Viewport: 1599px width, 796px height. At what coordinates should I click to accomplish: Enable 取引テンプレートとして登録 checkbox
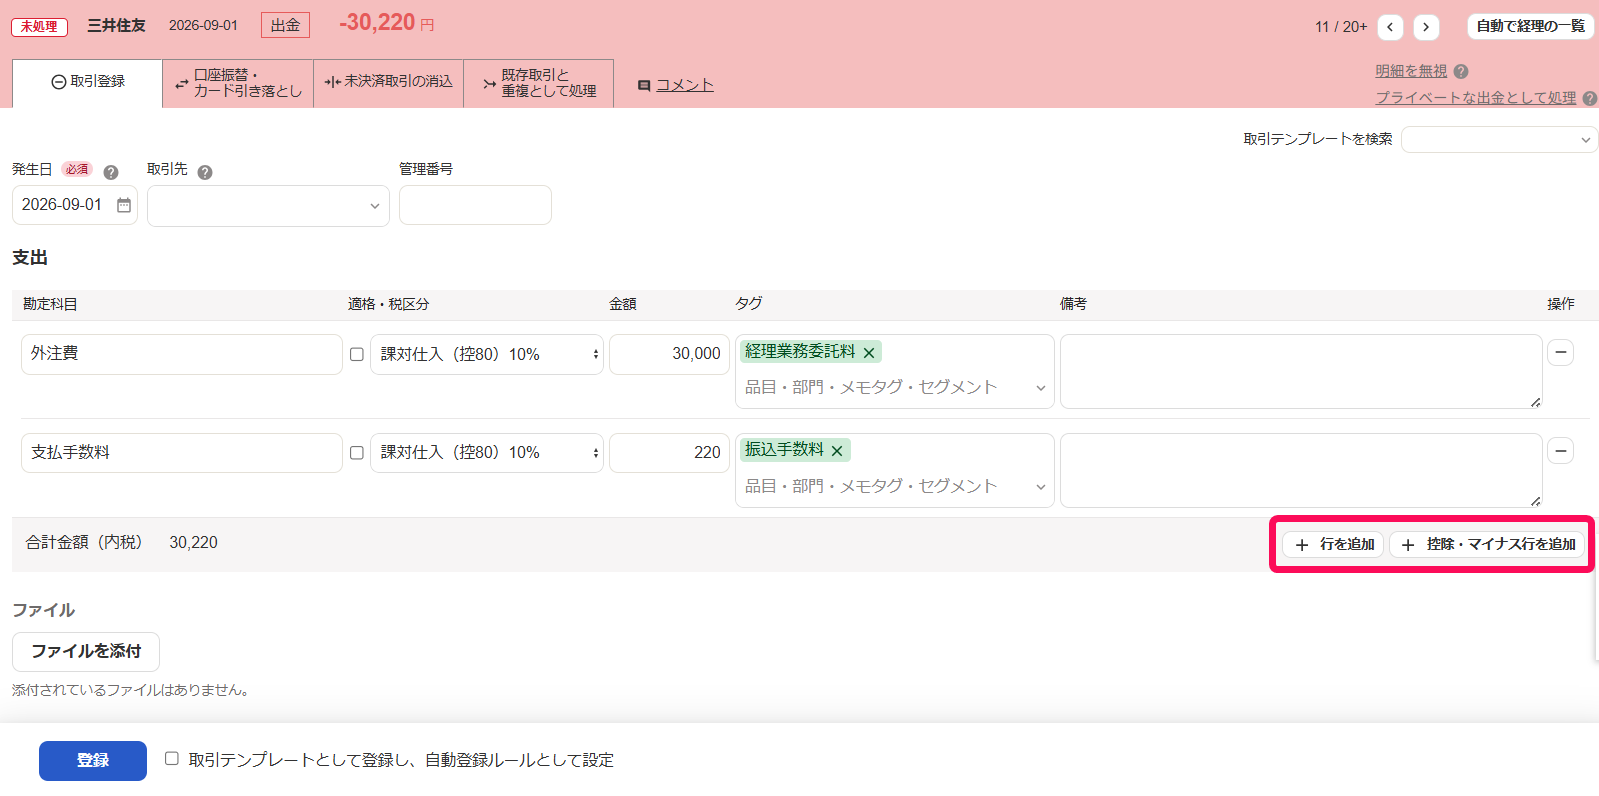[x=172, y=759]
